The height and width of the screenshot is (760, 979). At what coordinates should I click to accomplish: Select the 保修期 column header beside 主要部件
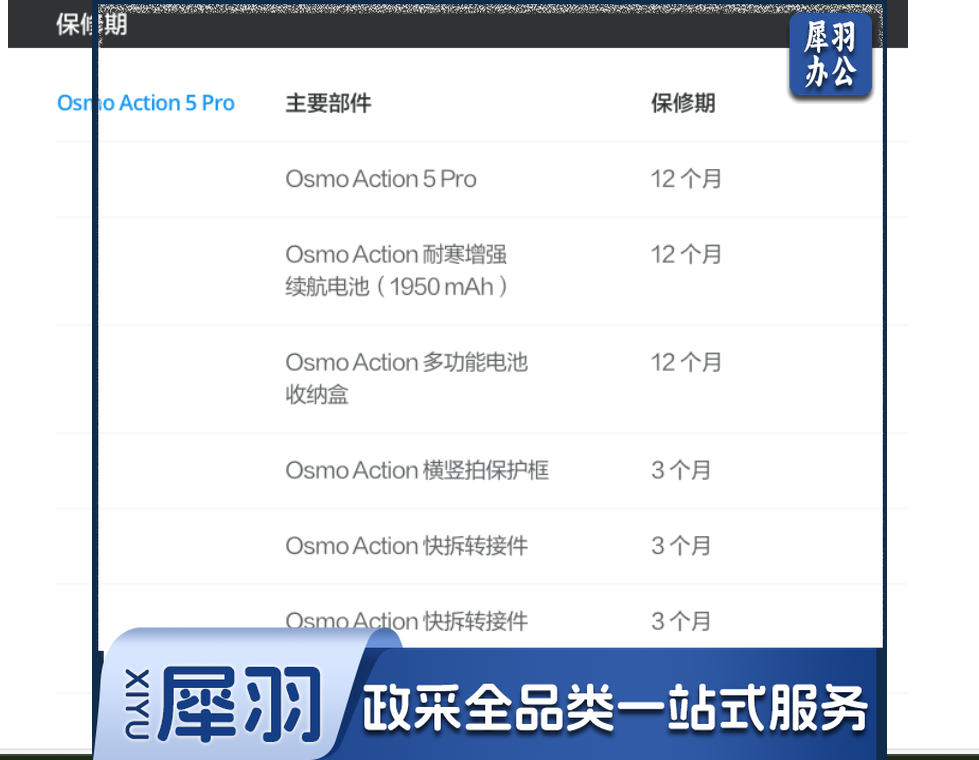[683, 103]
